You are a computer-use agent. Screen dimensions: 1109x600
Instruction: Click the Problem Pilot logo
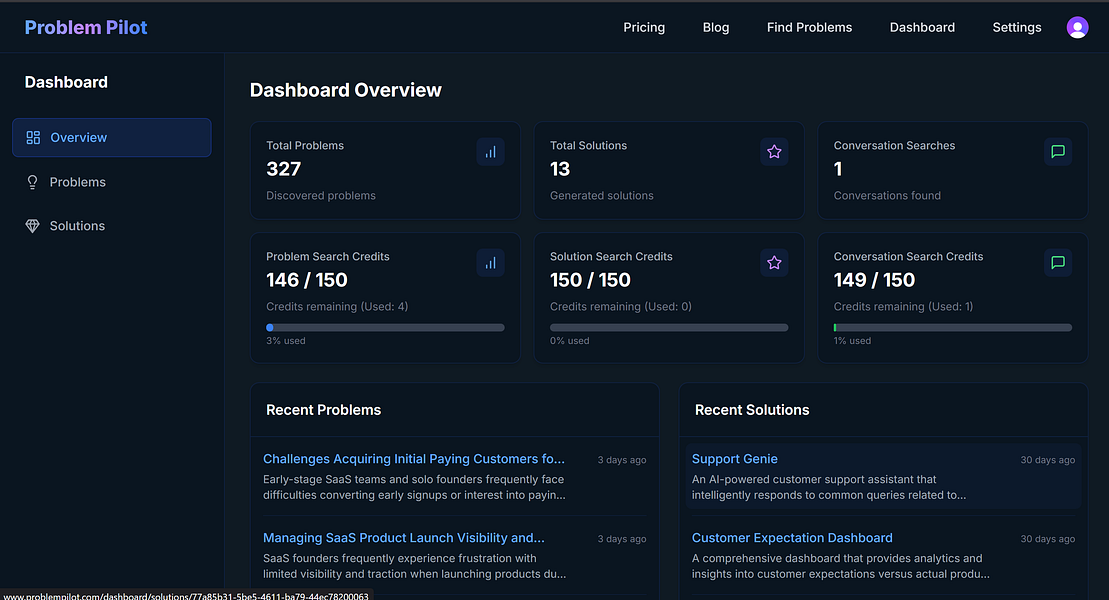pos(86,28)
